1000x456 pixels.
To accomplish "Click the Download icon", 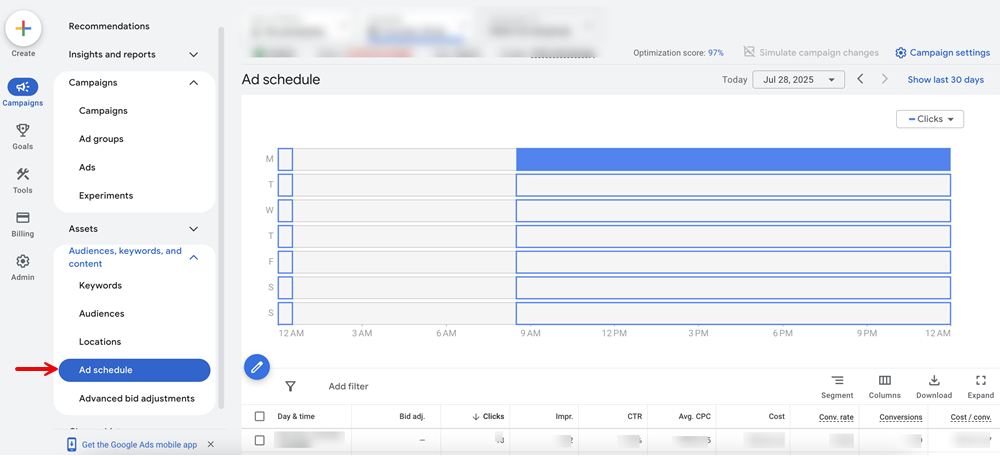I will (934, 381).
